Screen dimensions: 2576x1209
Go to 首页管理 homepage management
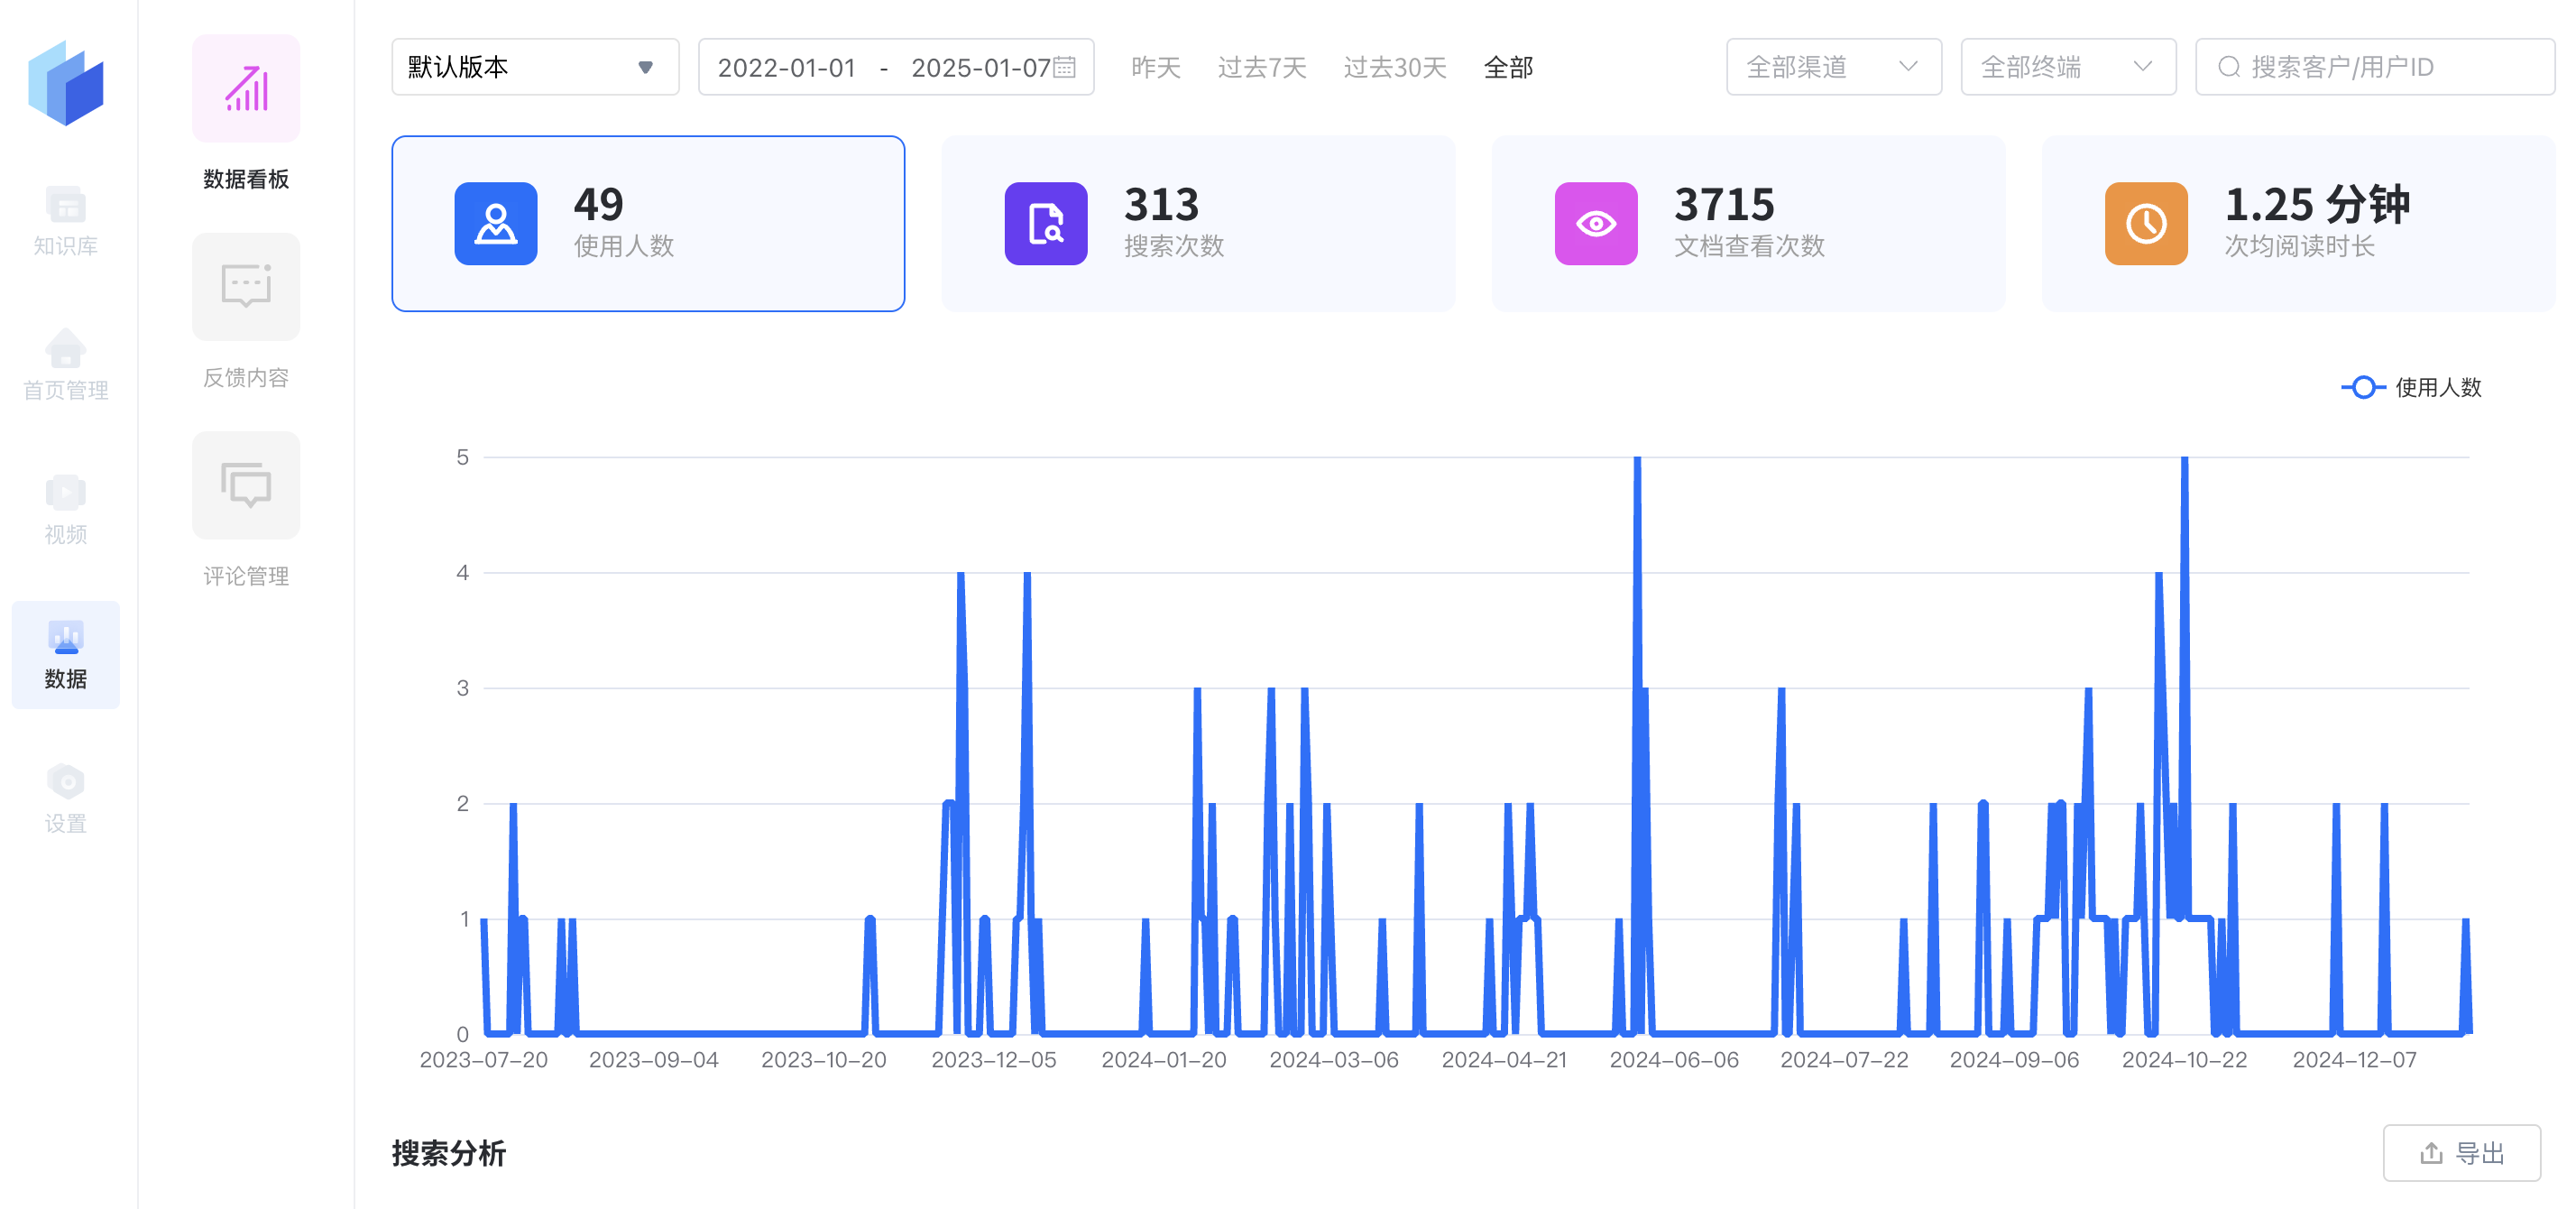[65, 365]
